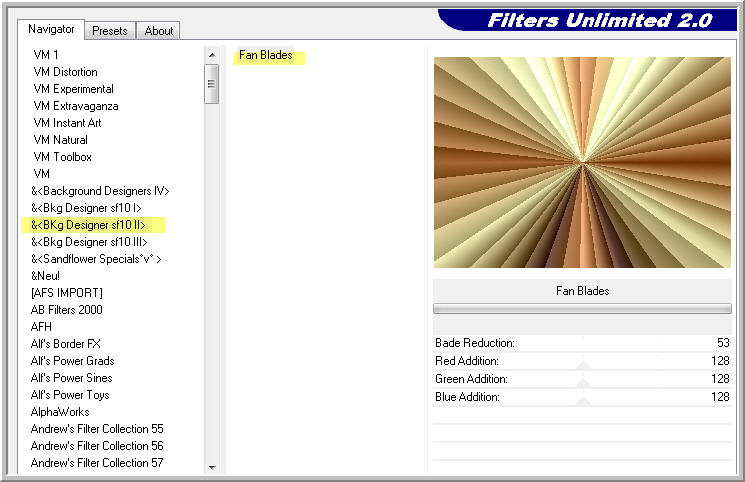Select &<Background Designers IV> category
The height and width of the screenshot is (482, 745).
100,191
